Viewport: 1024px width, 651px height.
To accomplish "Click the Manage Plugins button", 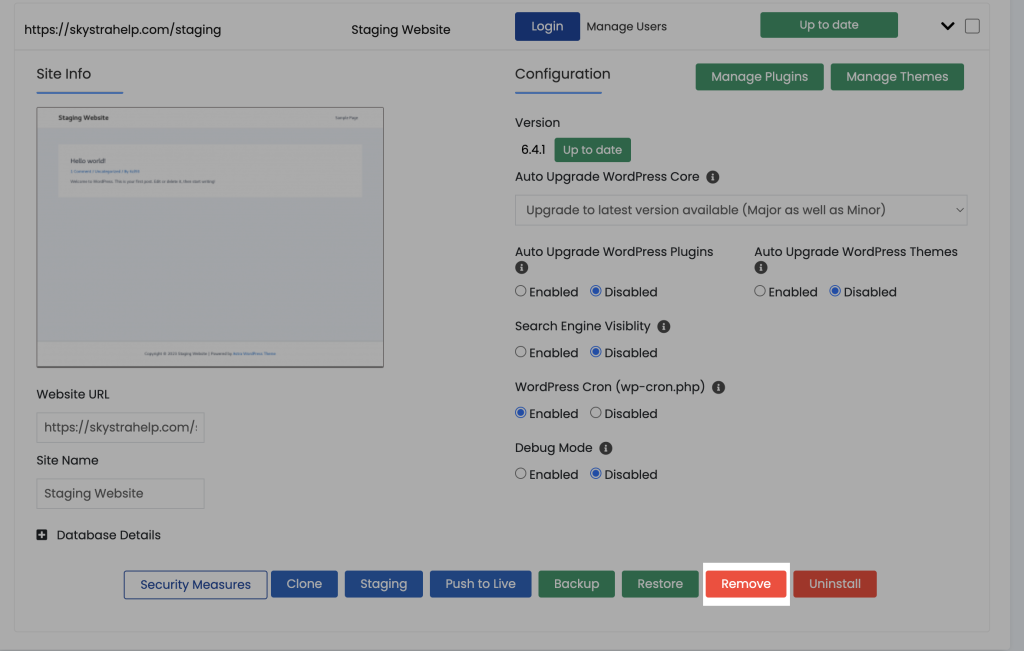I will point(759,77).
